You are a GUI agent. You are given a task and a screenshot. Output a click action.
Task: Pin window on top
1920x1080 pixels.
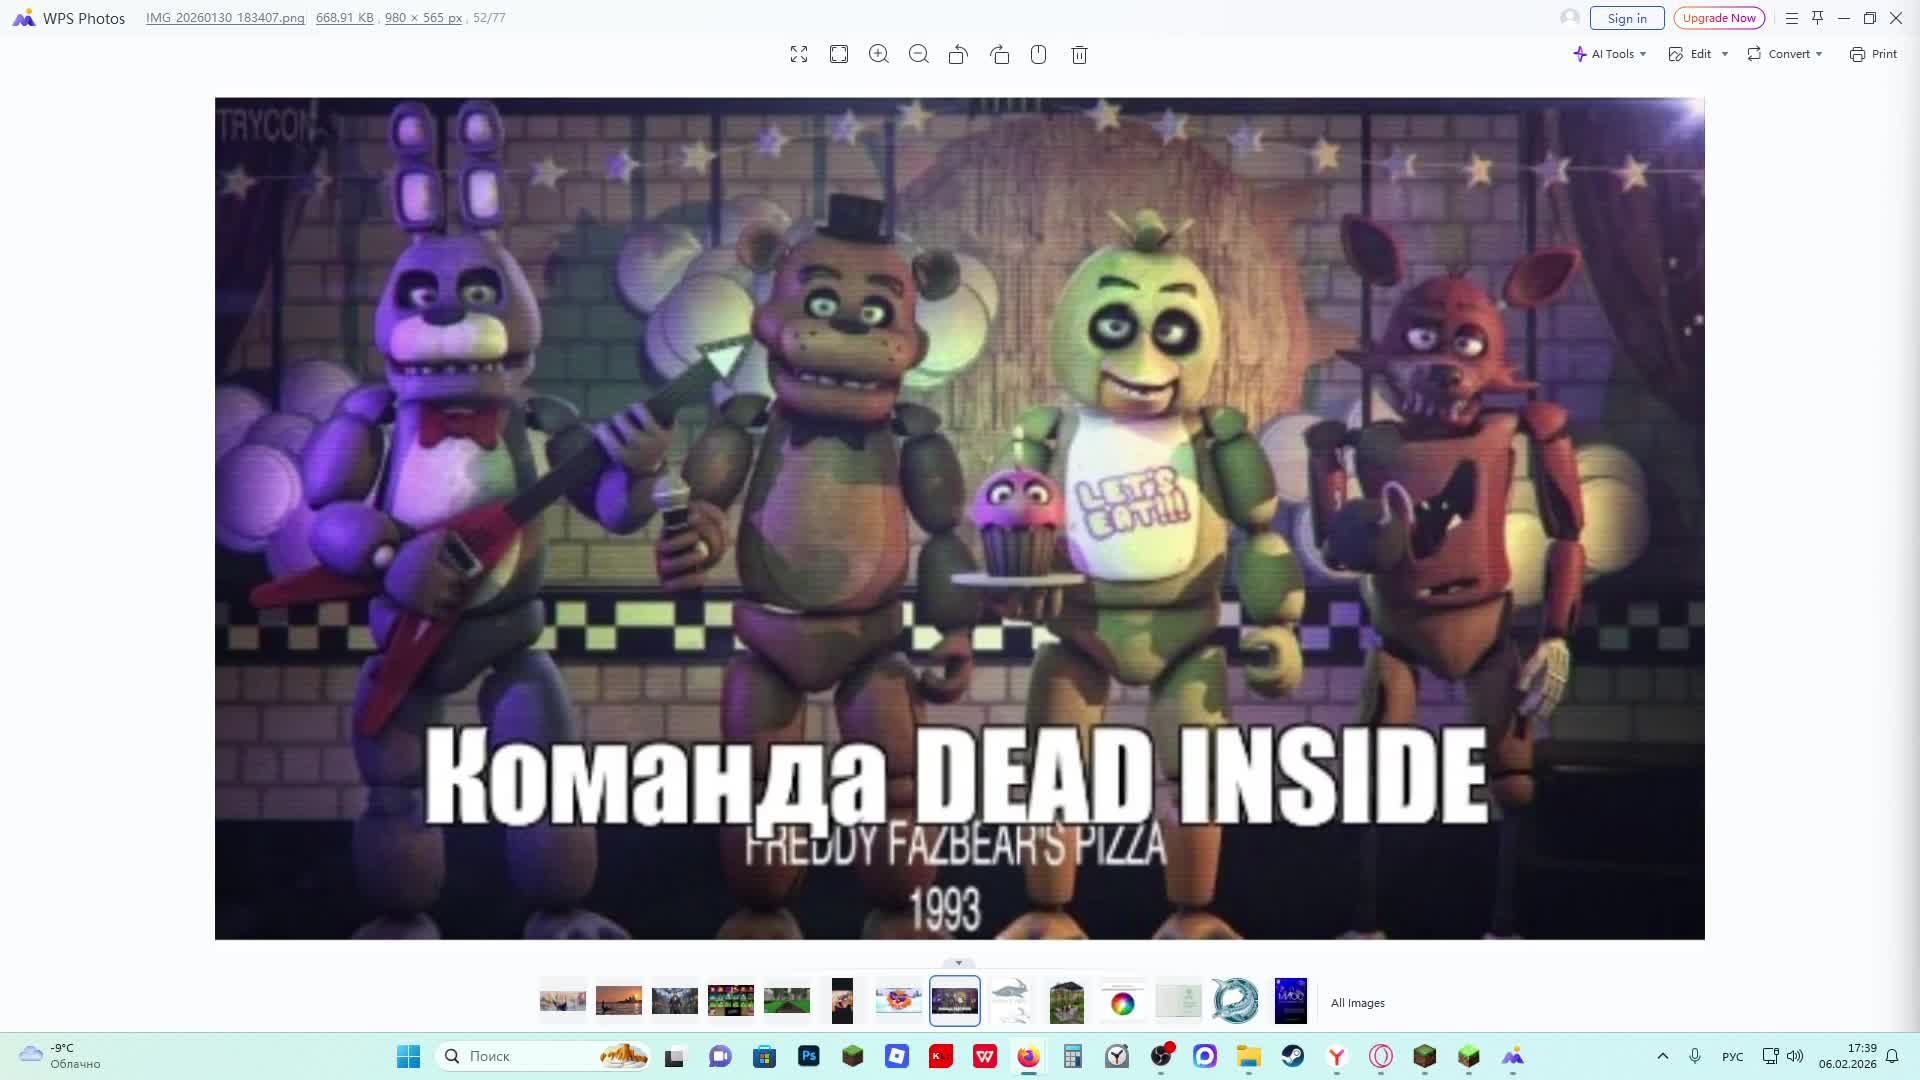[x=1817, y=18]
